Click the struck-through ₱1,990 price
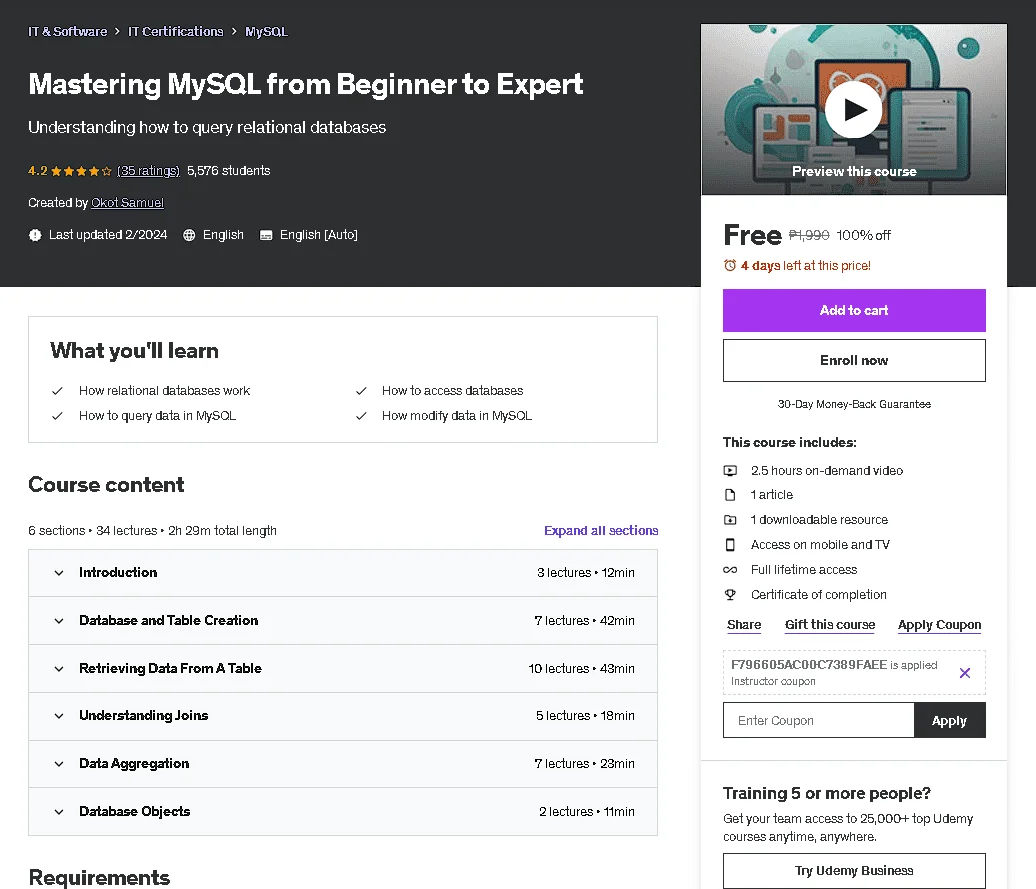The width and height of the screenshot is (1036, 889). point(809,236)
